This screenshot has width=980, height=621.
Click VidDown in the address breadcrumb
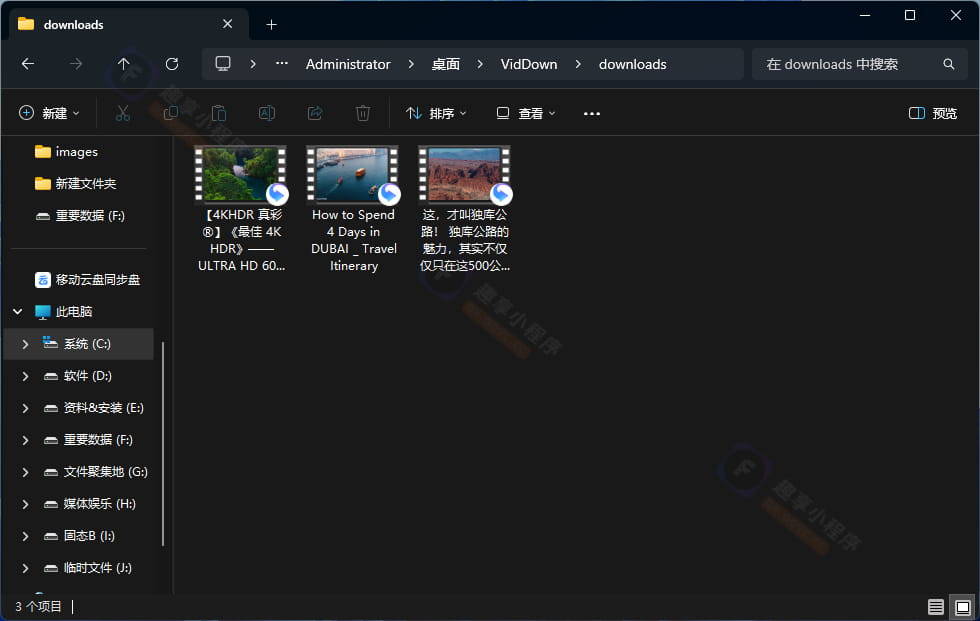[529, 64]
